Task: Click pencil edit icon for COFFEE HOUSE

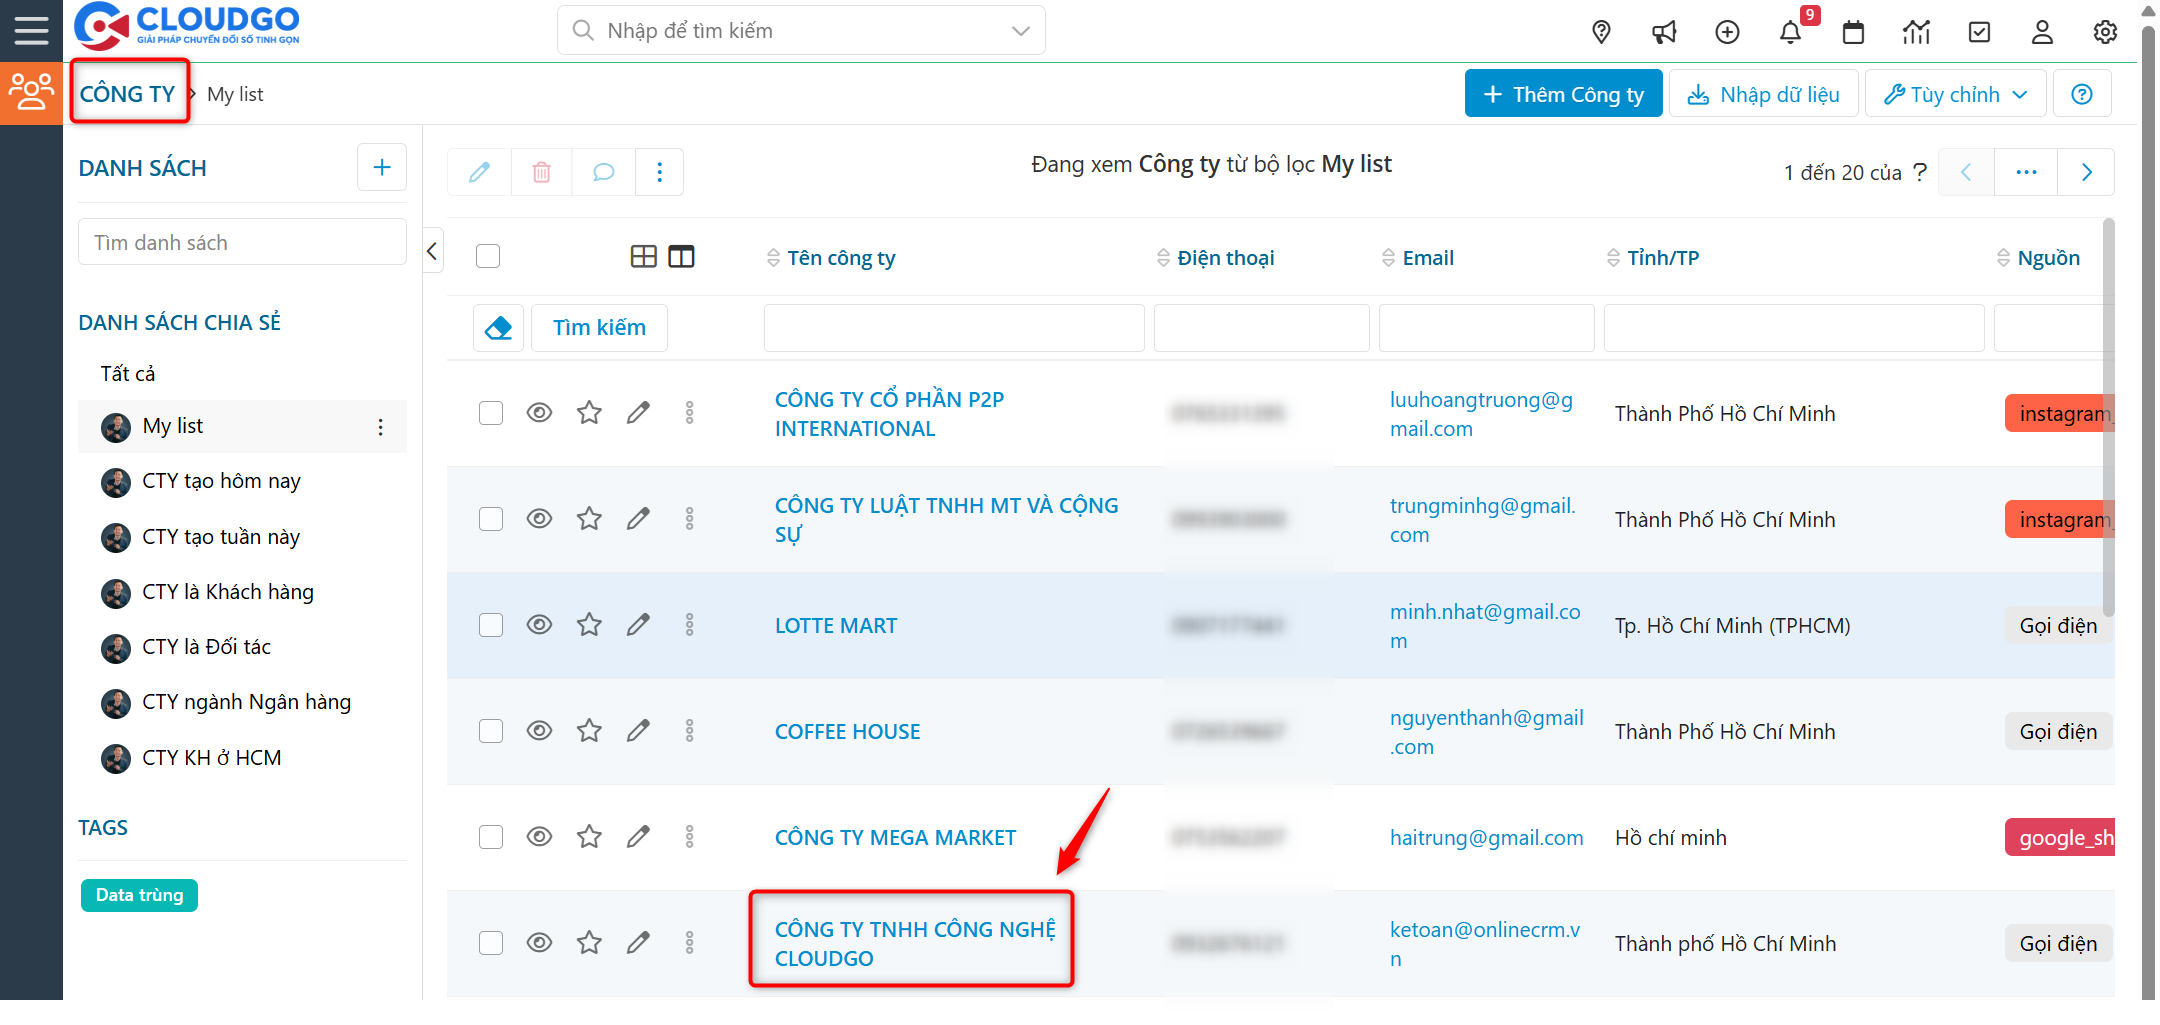Action: tap(638, 731)
